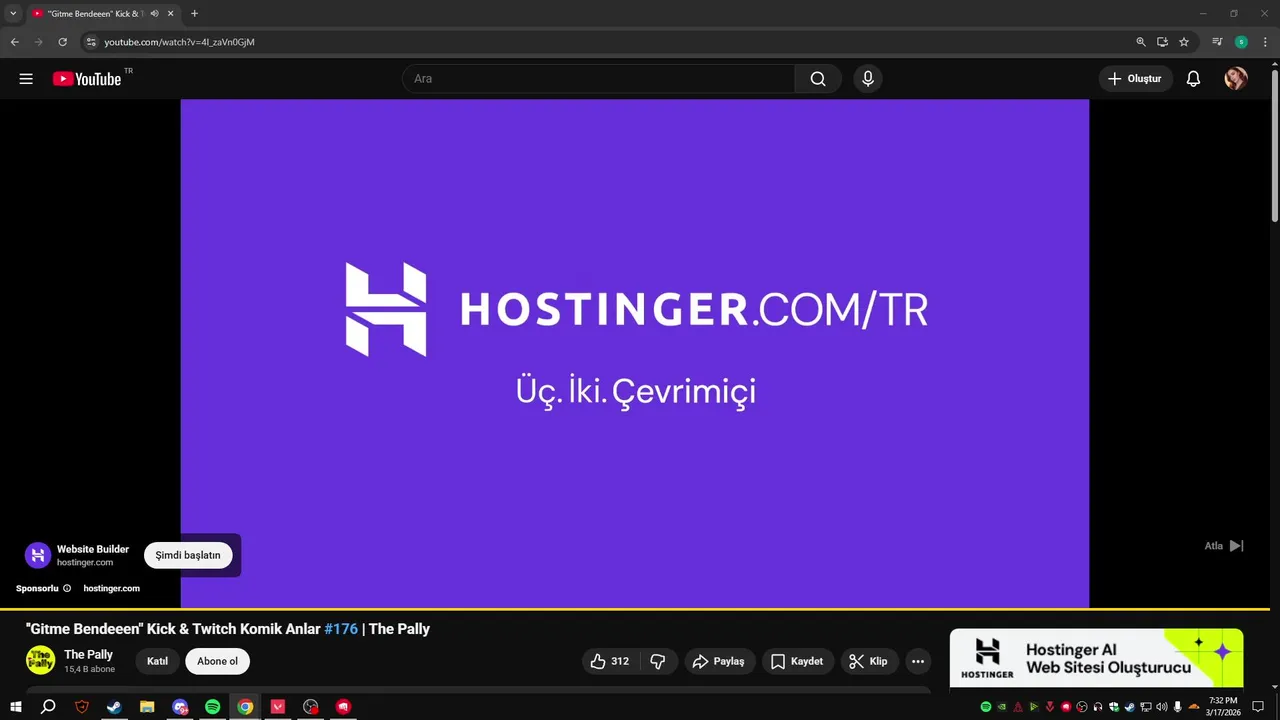This screenshot has height=720, width=1280.
Task: Click the search magnifier button
Action: tap(818, 79)
